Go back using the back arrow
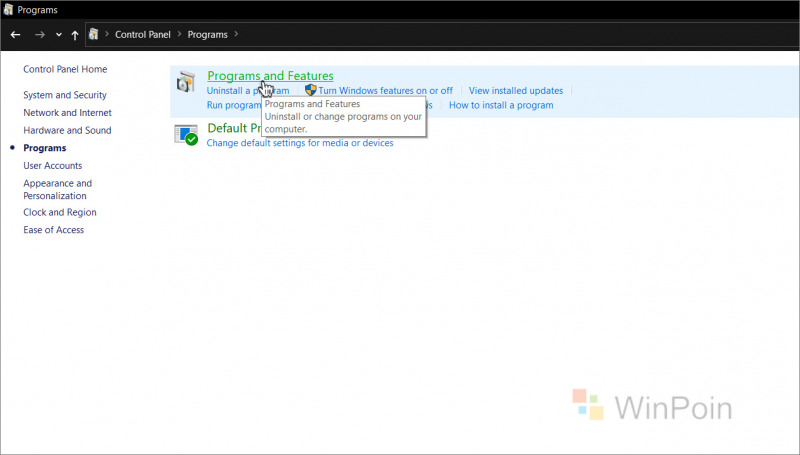Viewport: 800px width, 455px height. tap(15, 35)
